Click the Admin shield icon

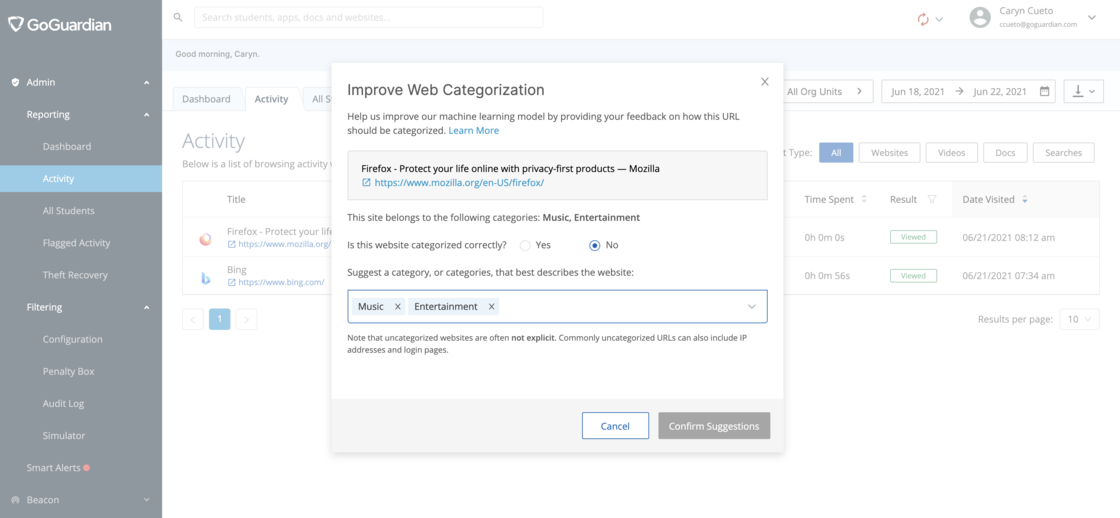[15, 82]
